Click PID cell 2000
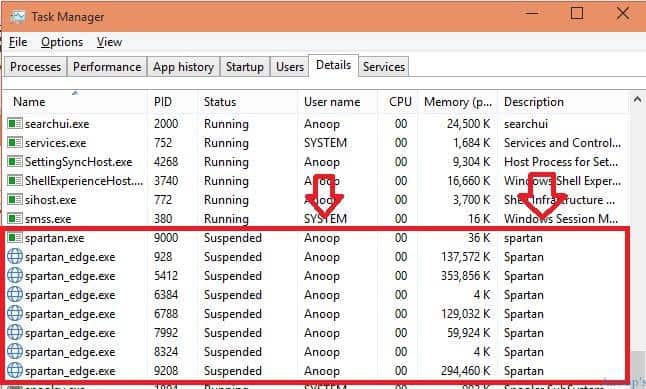The height and width of the screenshot is (389, 646). tap(166, 124)
